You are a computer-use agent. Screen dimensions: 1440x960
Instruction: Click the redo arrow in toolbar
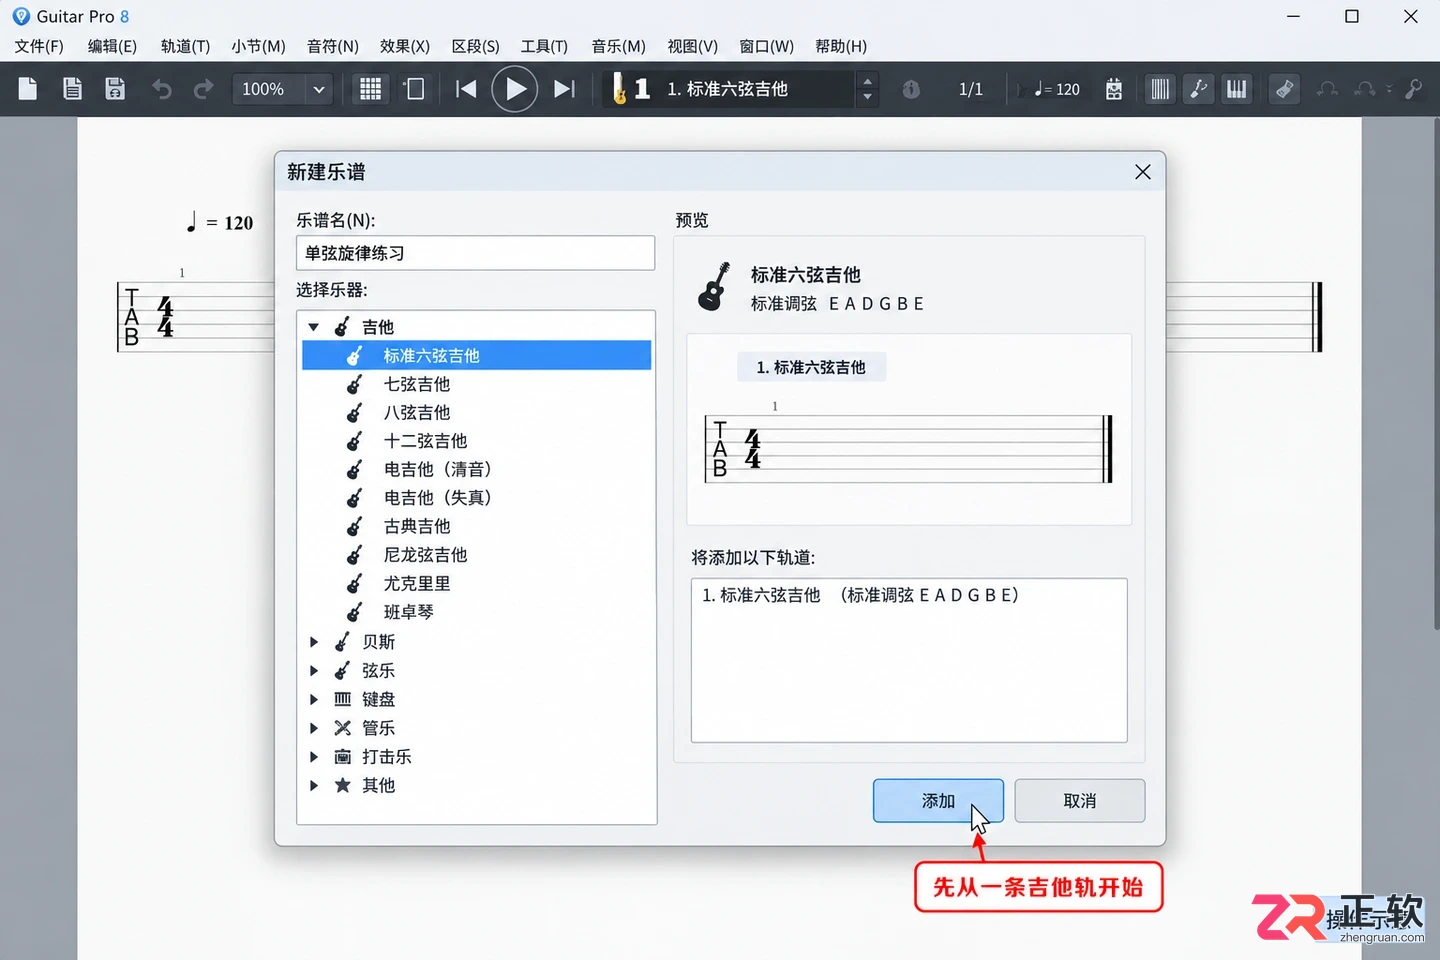tap(203, 89)
